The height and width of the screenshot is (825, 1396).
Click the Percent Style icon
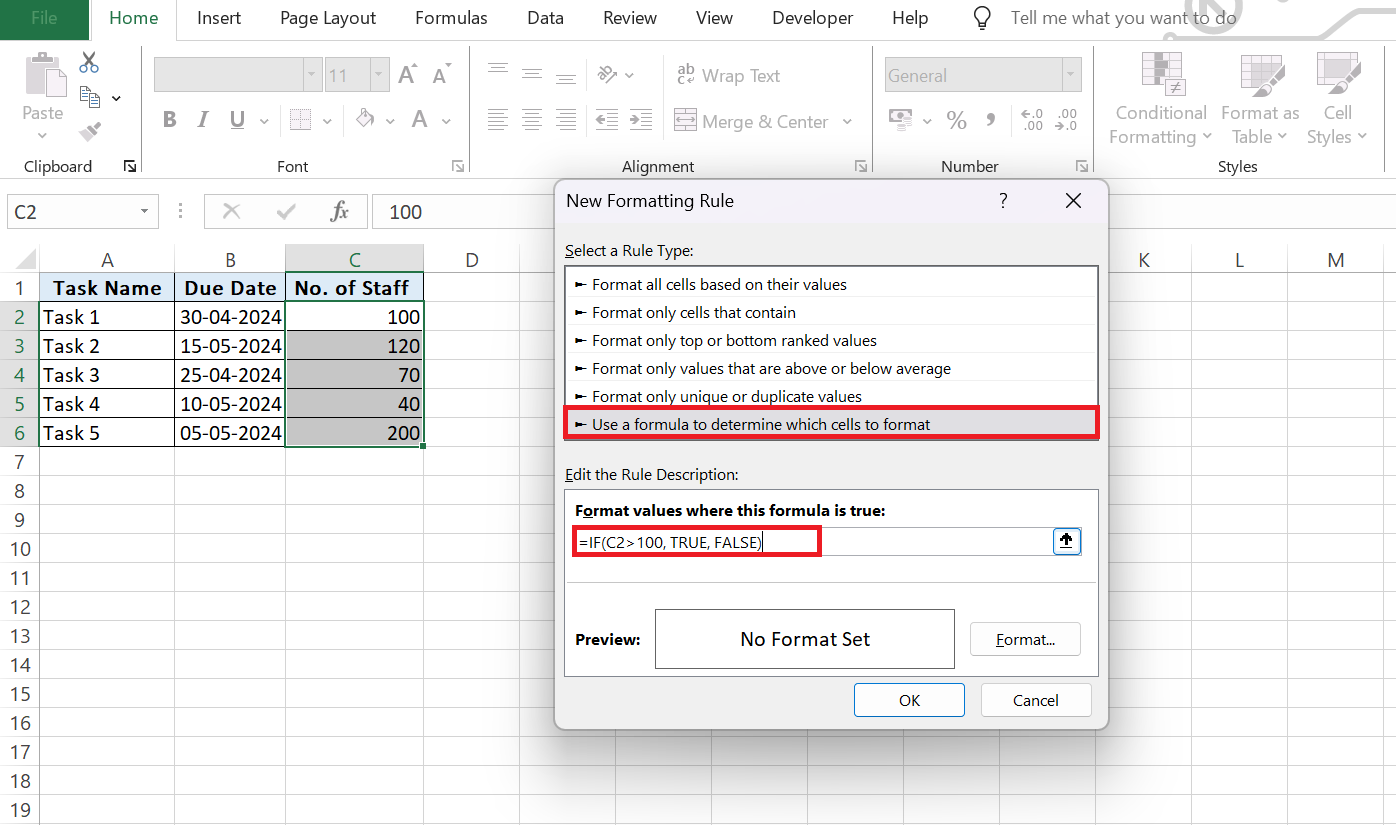(x=957, y=121)
